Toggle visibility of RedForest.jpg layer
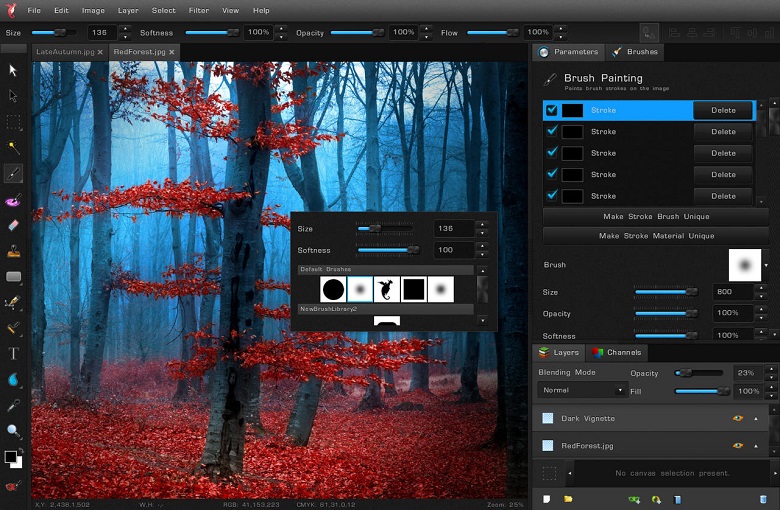780x510 pixels. tap(738, 445)
